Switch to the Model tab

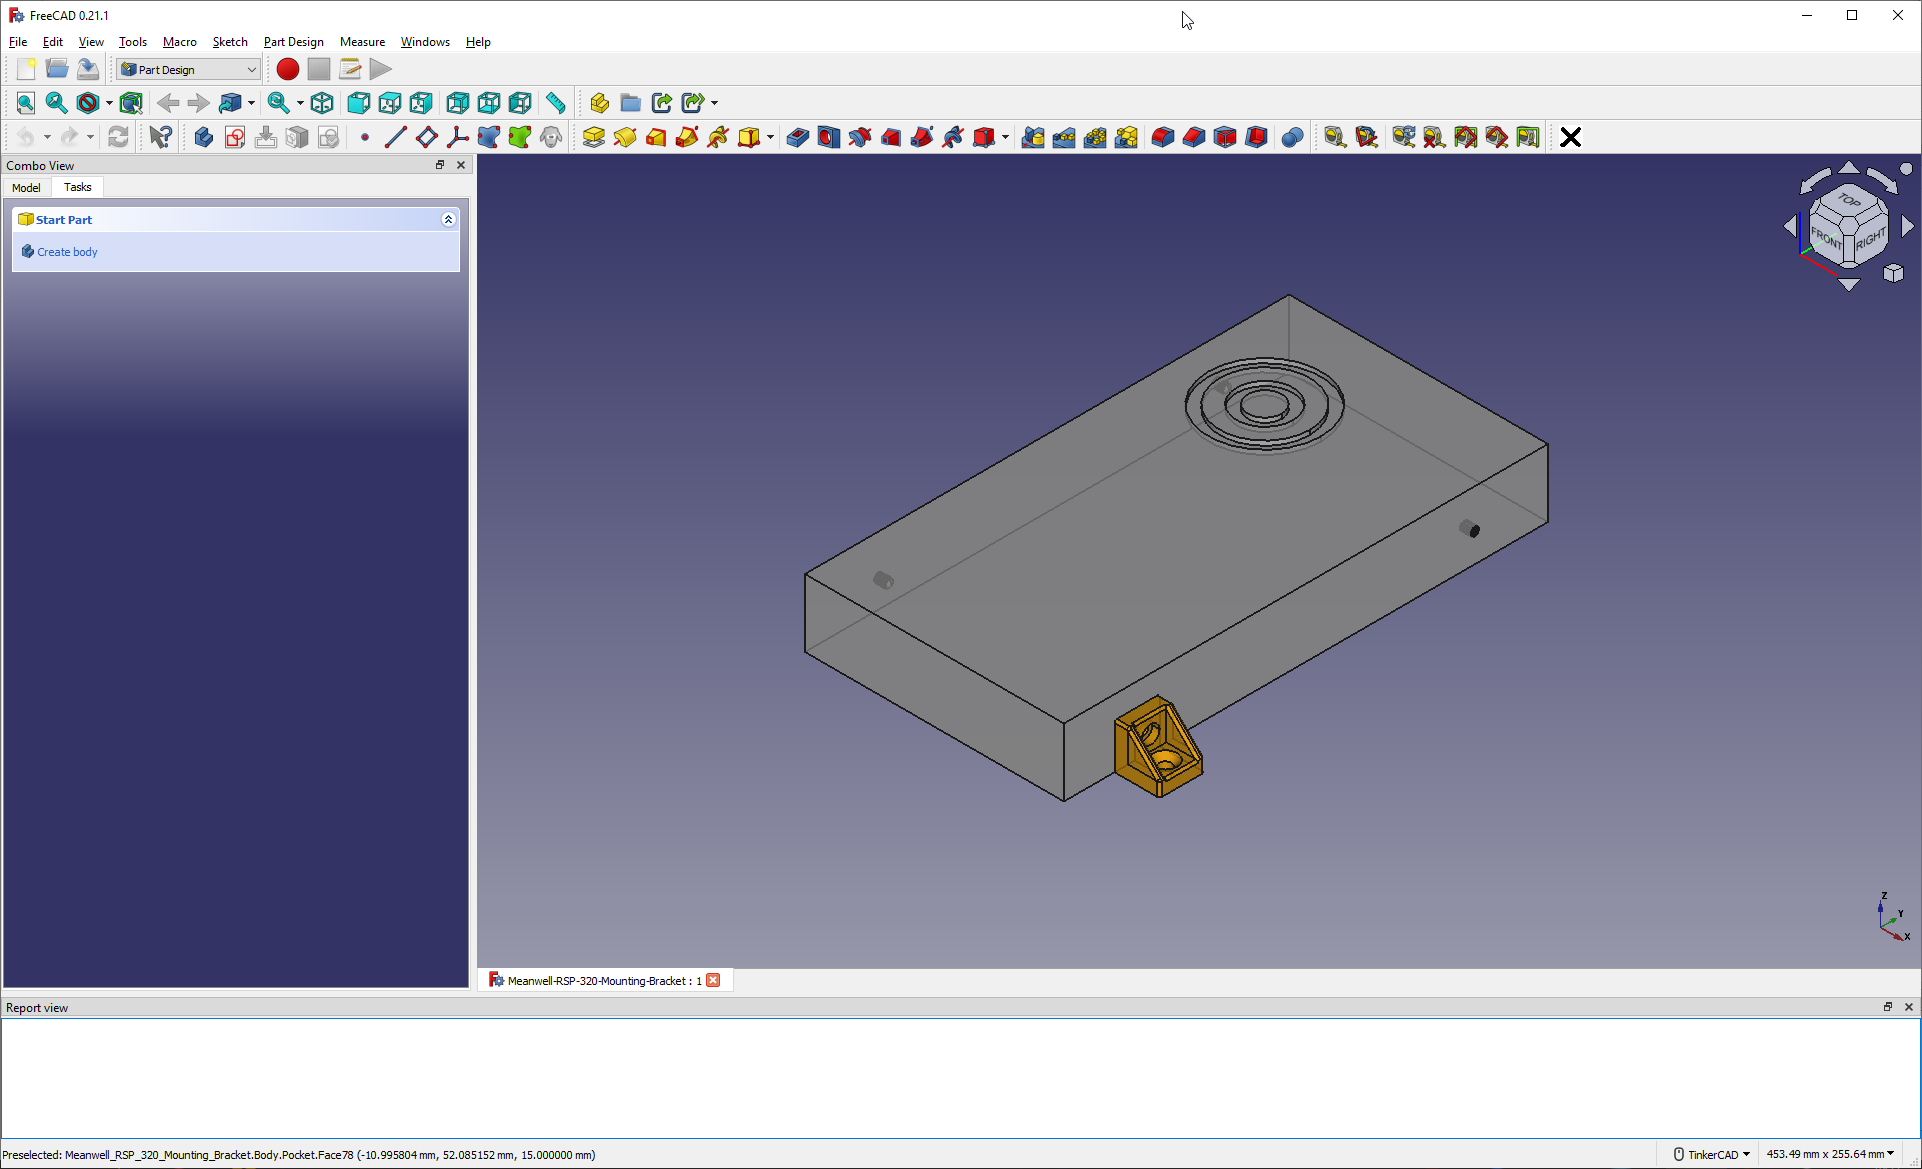(x=26, y=187)
